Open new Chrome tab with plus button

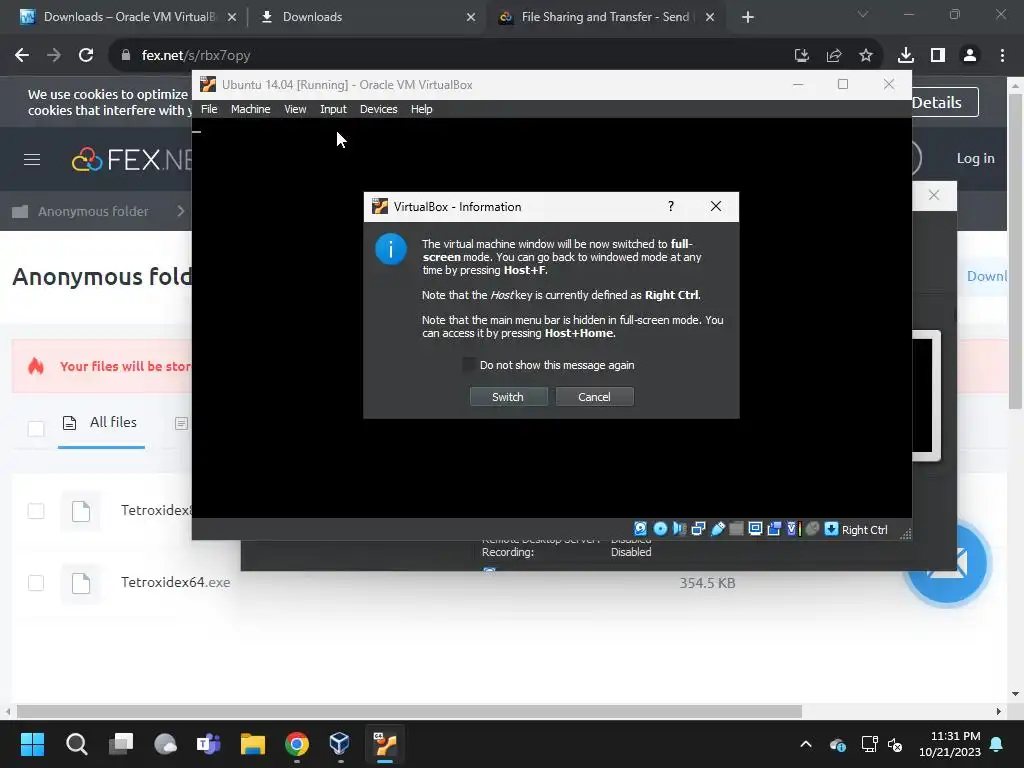point(748,17)
